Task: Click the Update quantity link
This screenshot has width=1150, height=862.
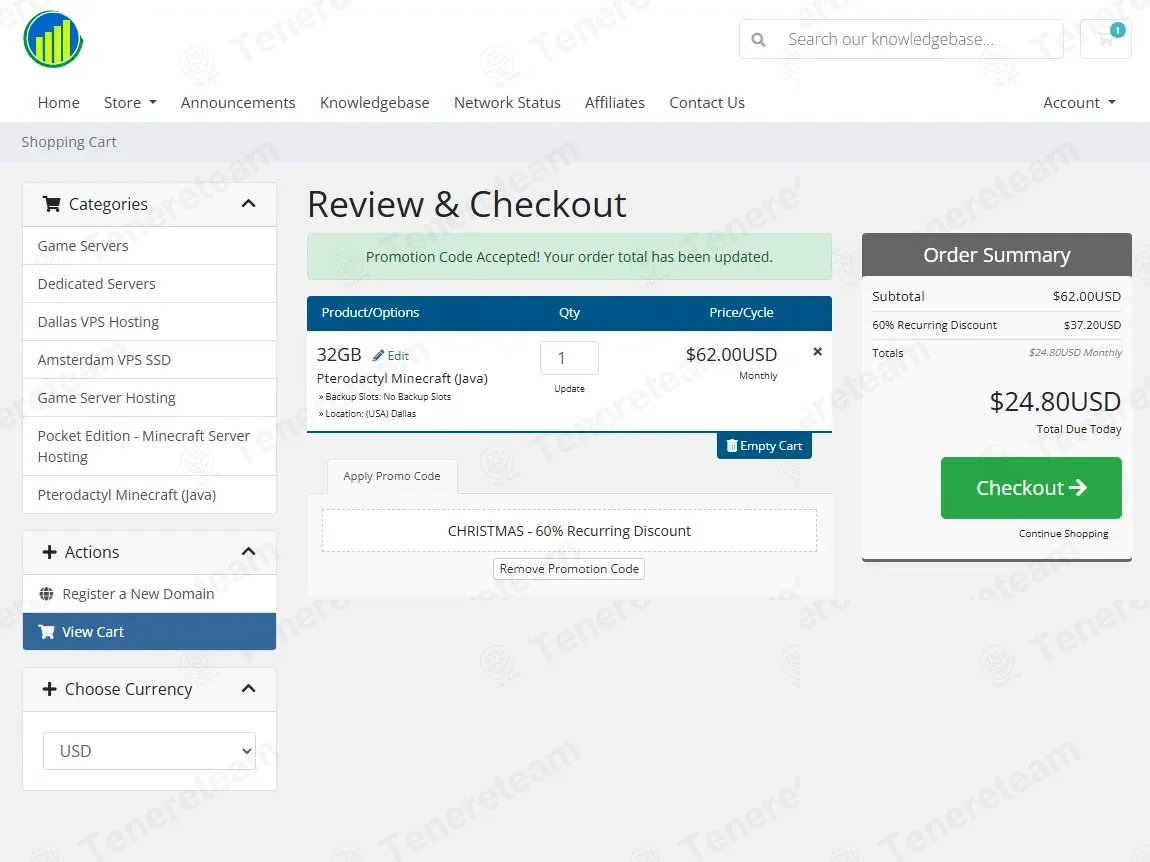Action: click(x=569, y=389)
